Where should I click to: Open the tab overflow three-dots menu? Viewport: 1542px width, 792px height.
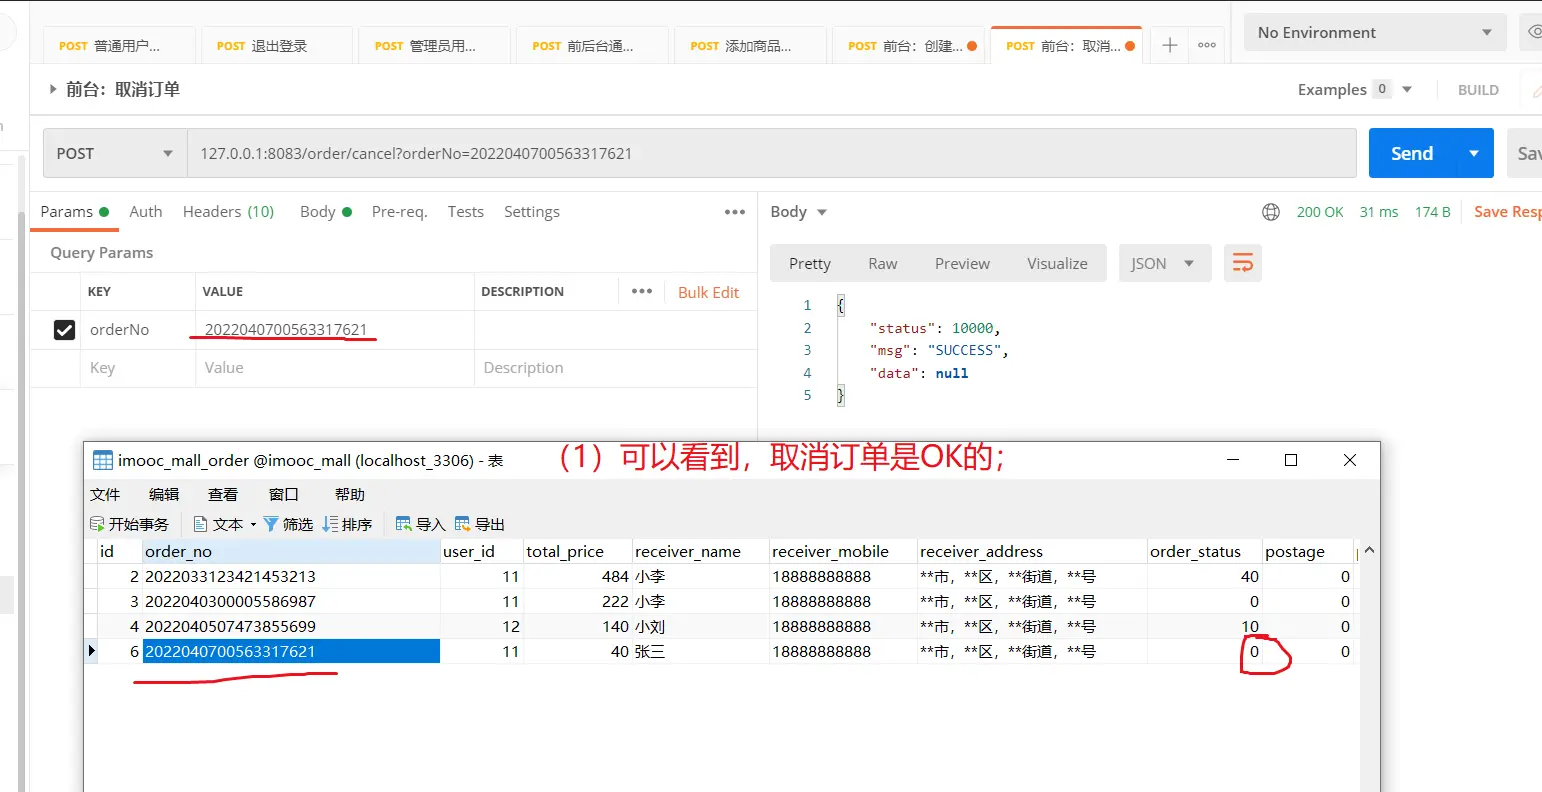click(1207, 45)
